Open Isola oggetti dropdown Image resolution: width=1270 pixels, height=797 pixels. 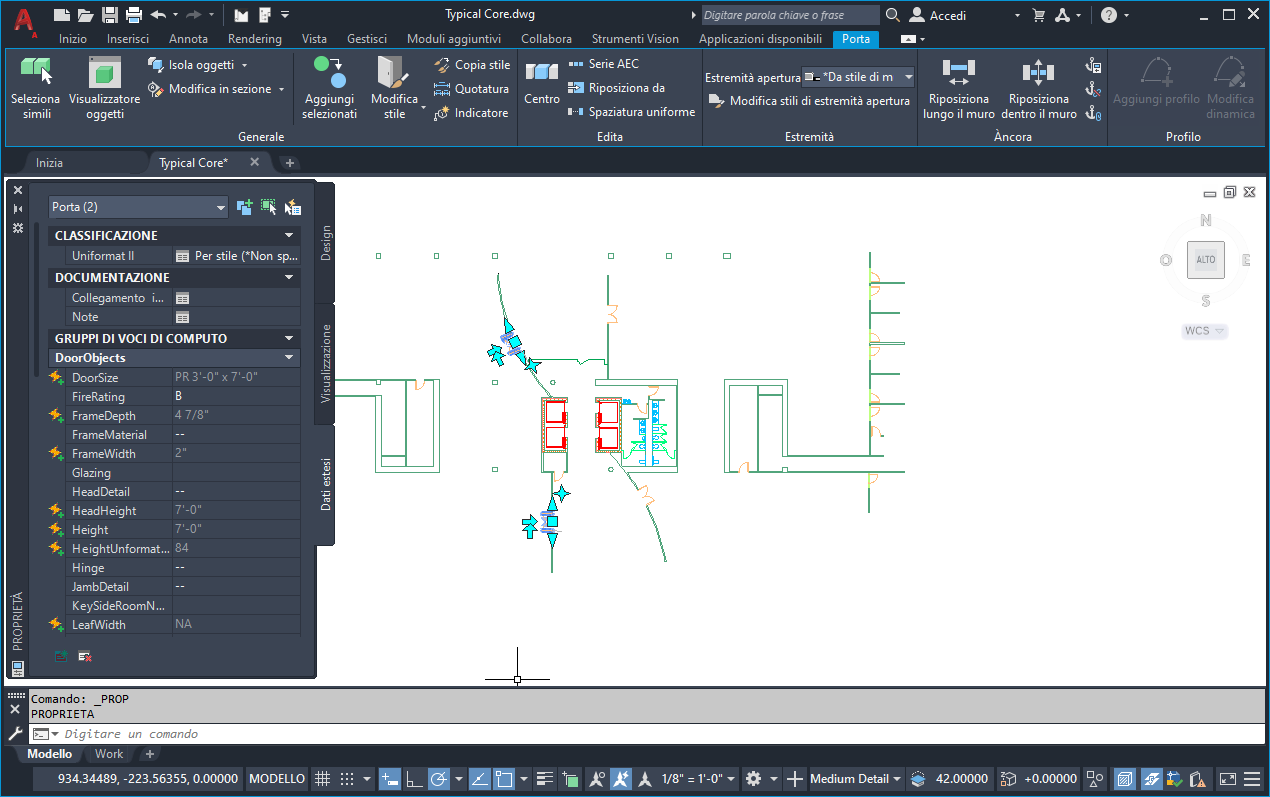click(x=198, y=65)
